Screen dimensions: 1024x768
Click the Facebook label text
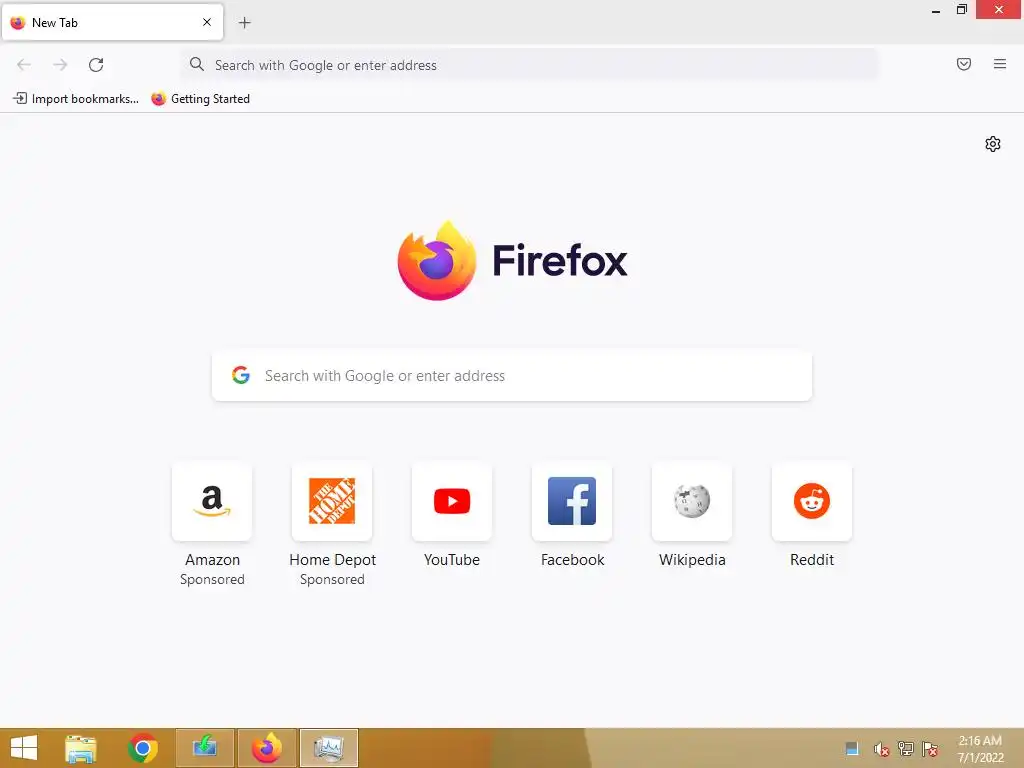573,560
